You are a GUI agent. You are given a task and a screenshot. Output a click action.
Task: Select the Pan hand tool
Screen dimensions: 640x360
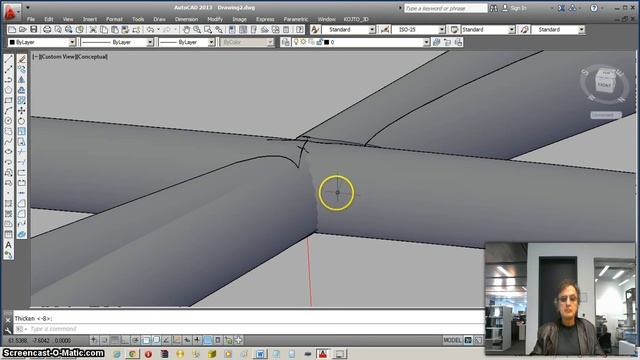(x=186, y=29)
